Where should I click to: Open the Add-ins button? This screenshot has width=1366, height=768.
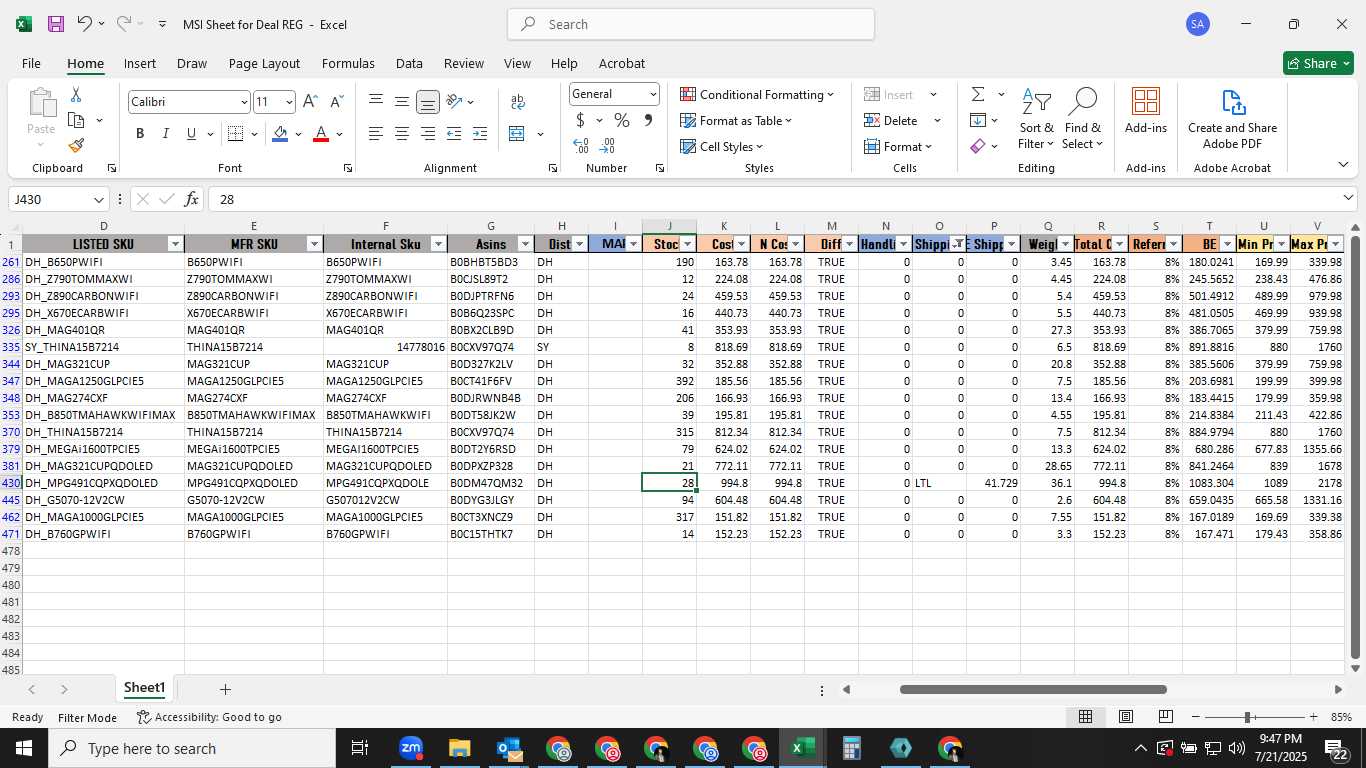pos(1146,110)
